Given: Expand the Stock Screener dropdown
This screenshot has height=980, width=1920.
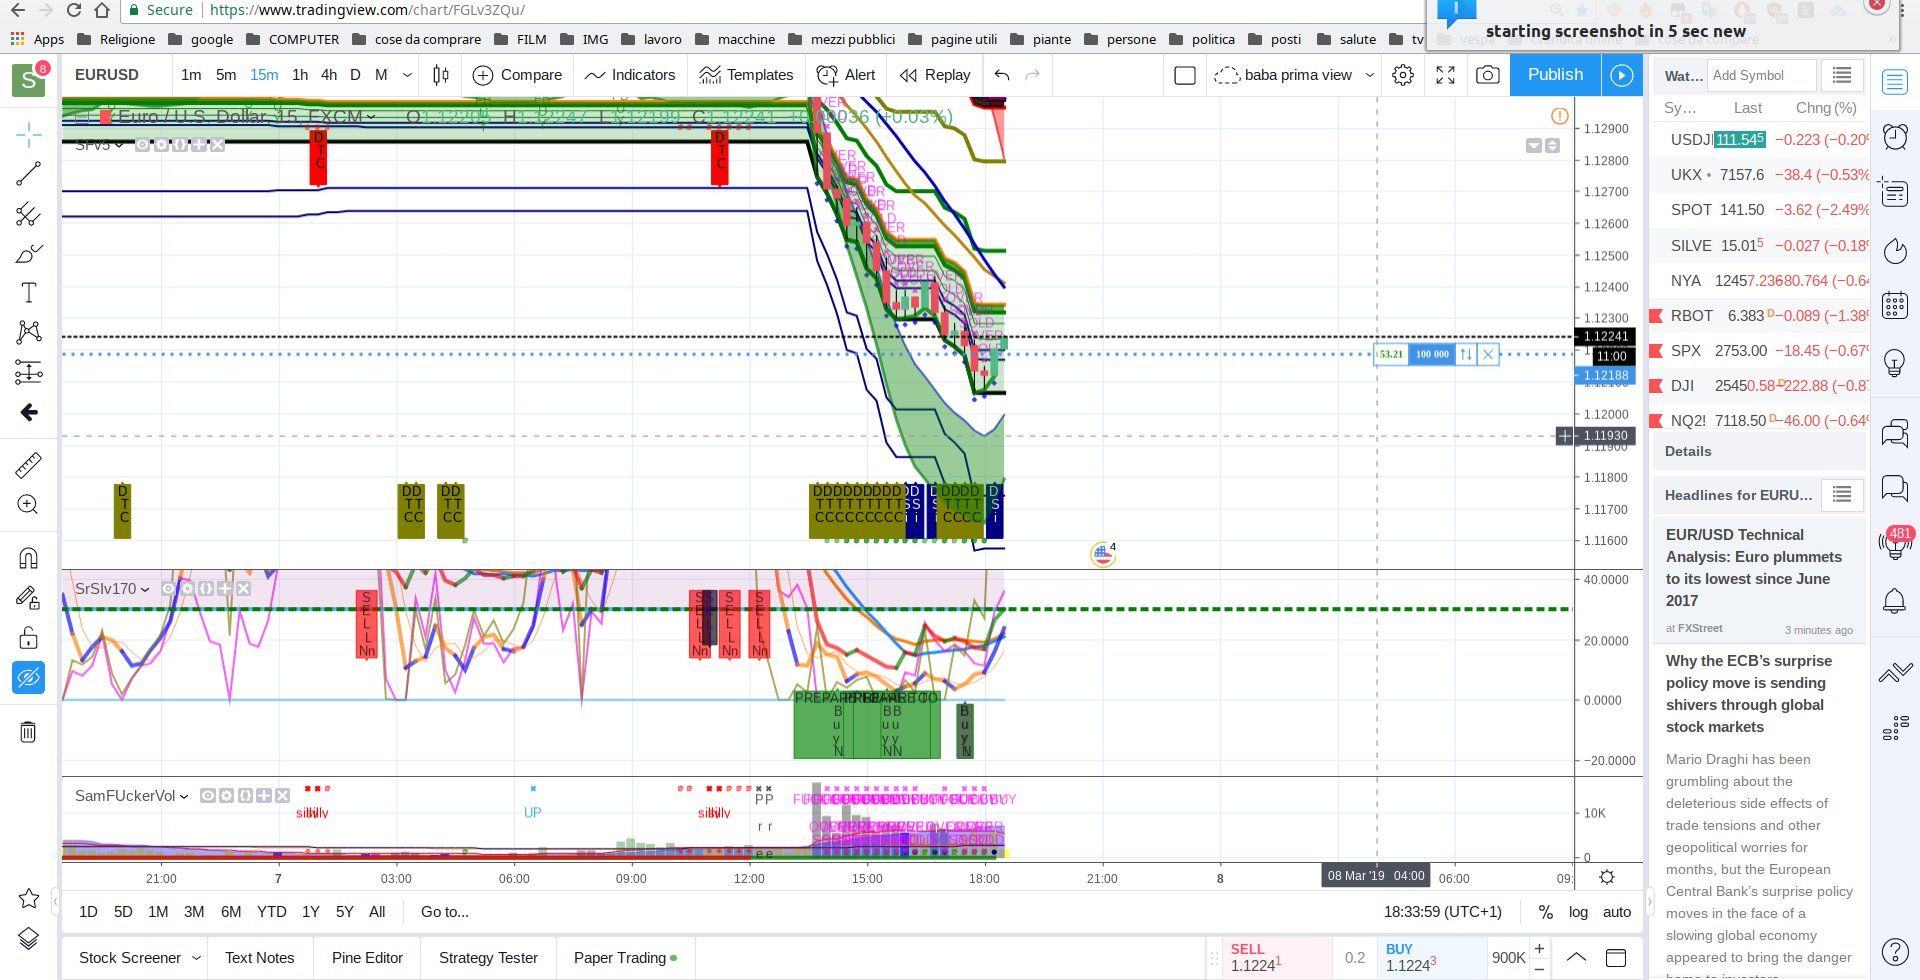Looking at the screenshot, I should pos(196,958).
